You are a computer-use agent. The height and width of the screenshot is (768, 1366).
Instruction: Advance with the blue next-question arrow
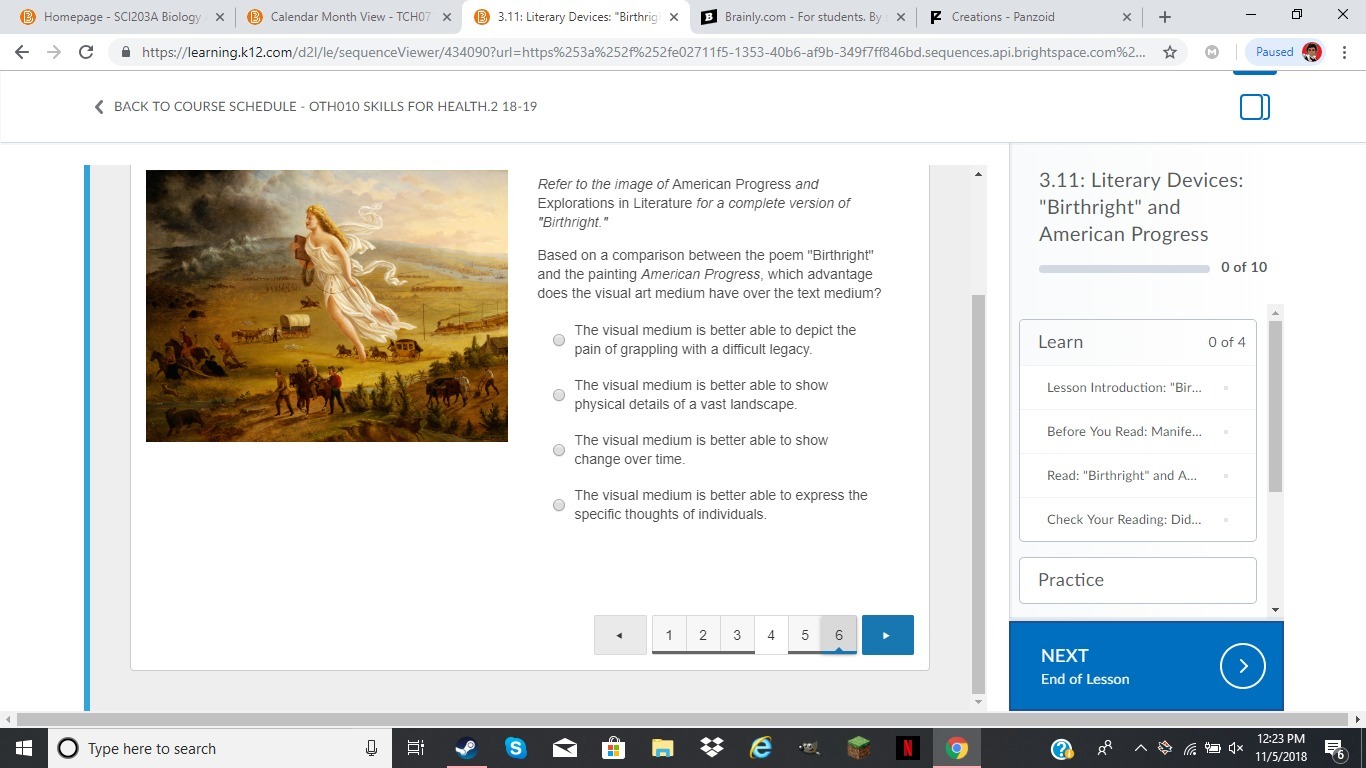click(x=888, y=635)
